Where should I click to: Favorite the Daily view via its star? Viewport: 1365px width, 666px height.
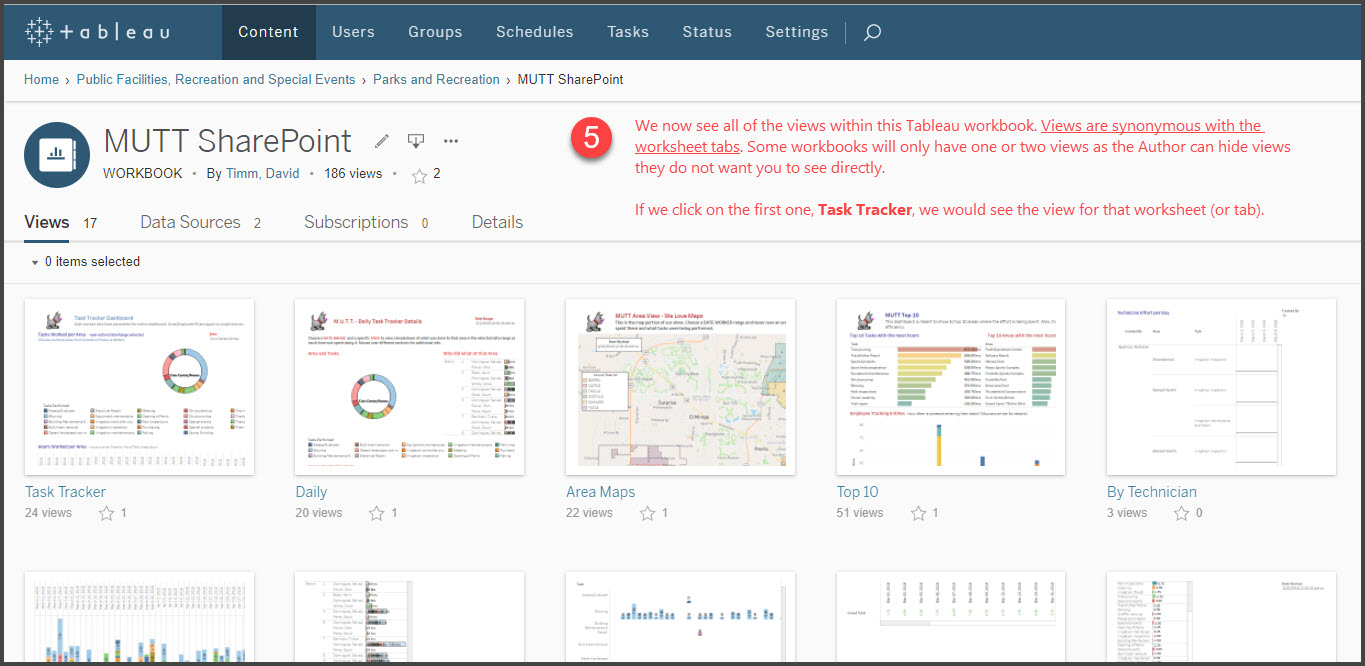pos(377,513)
